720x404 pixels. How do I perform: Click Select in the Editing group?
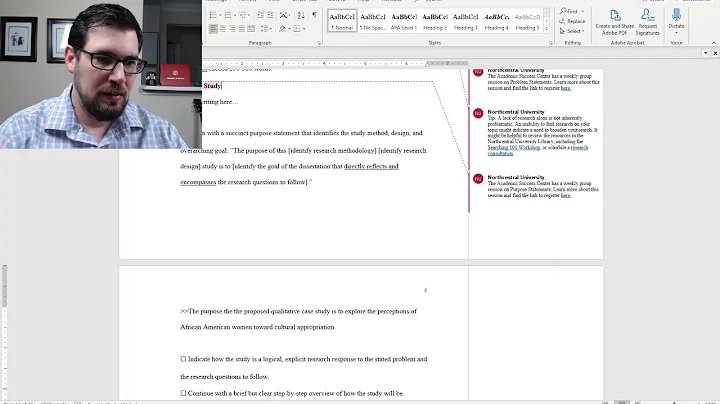pos(571,31)
